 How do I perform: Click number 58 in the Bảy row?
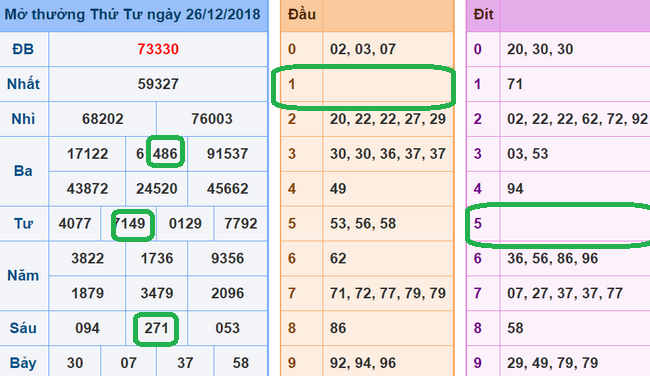point(240,363)
